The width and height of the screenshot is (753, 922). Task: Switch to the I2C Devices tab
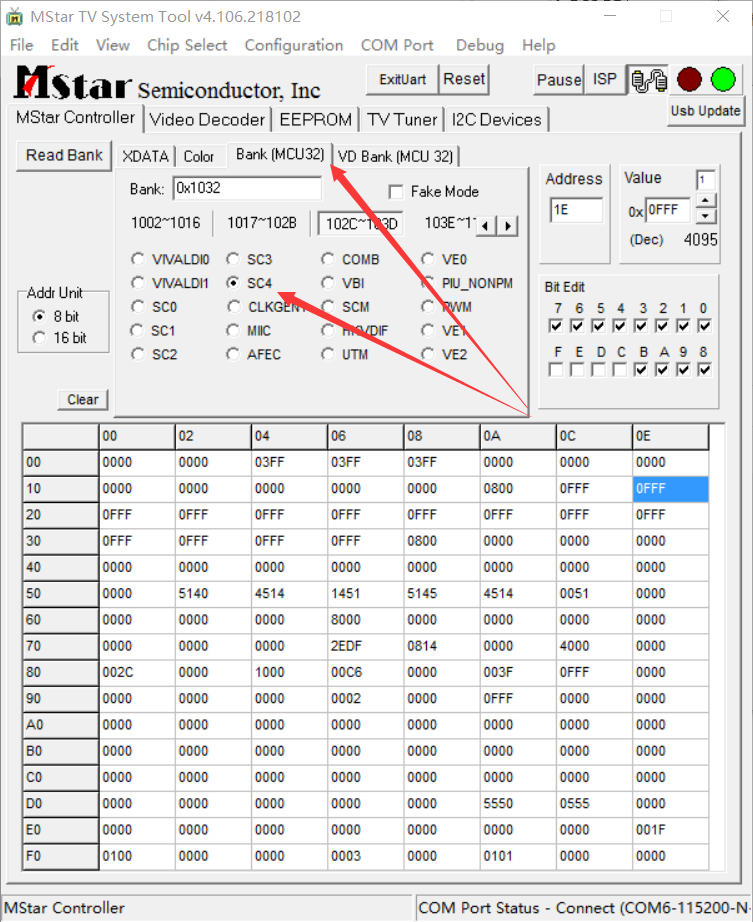496,120
